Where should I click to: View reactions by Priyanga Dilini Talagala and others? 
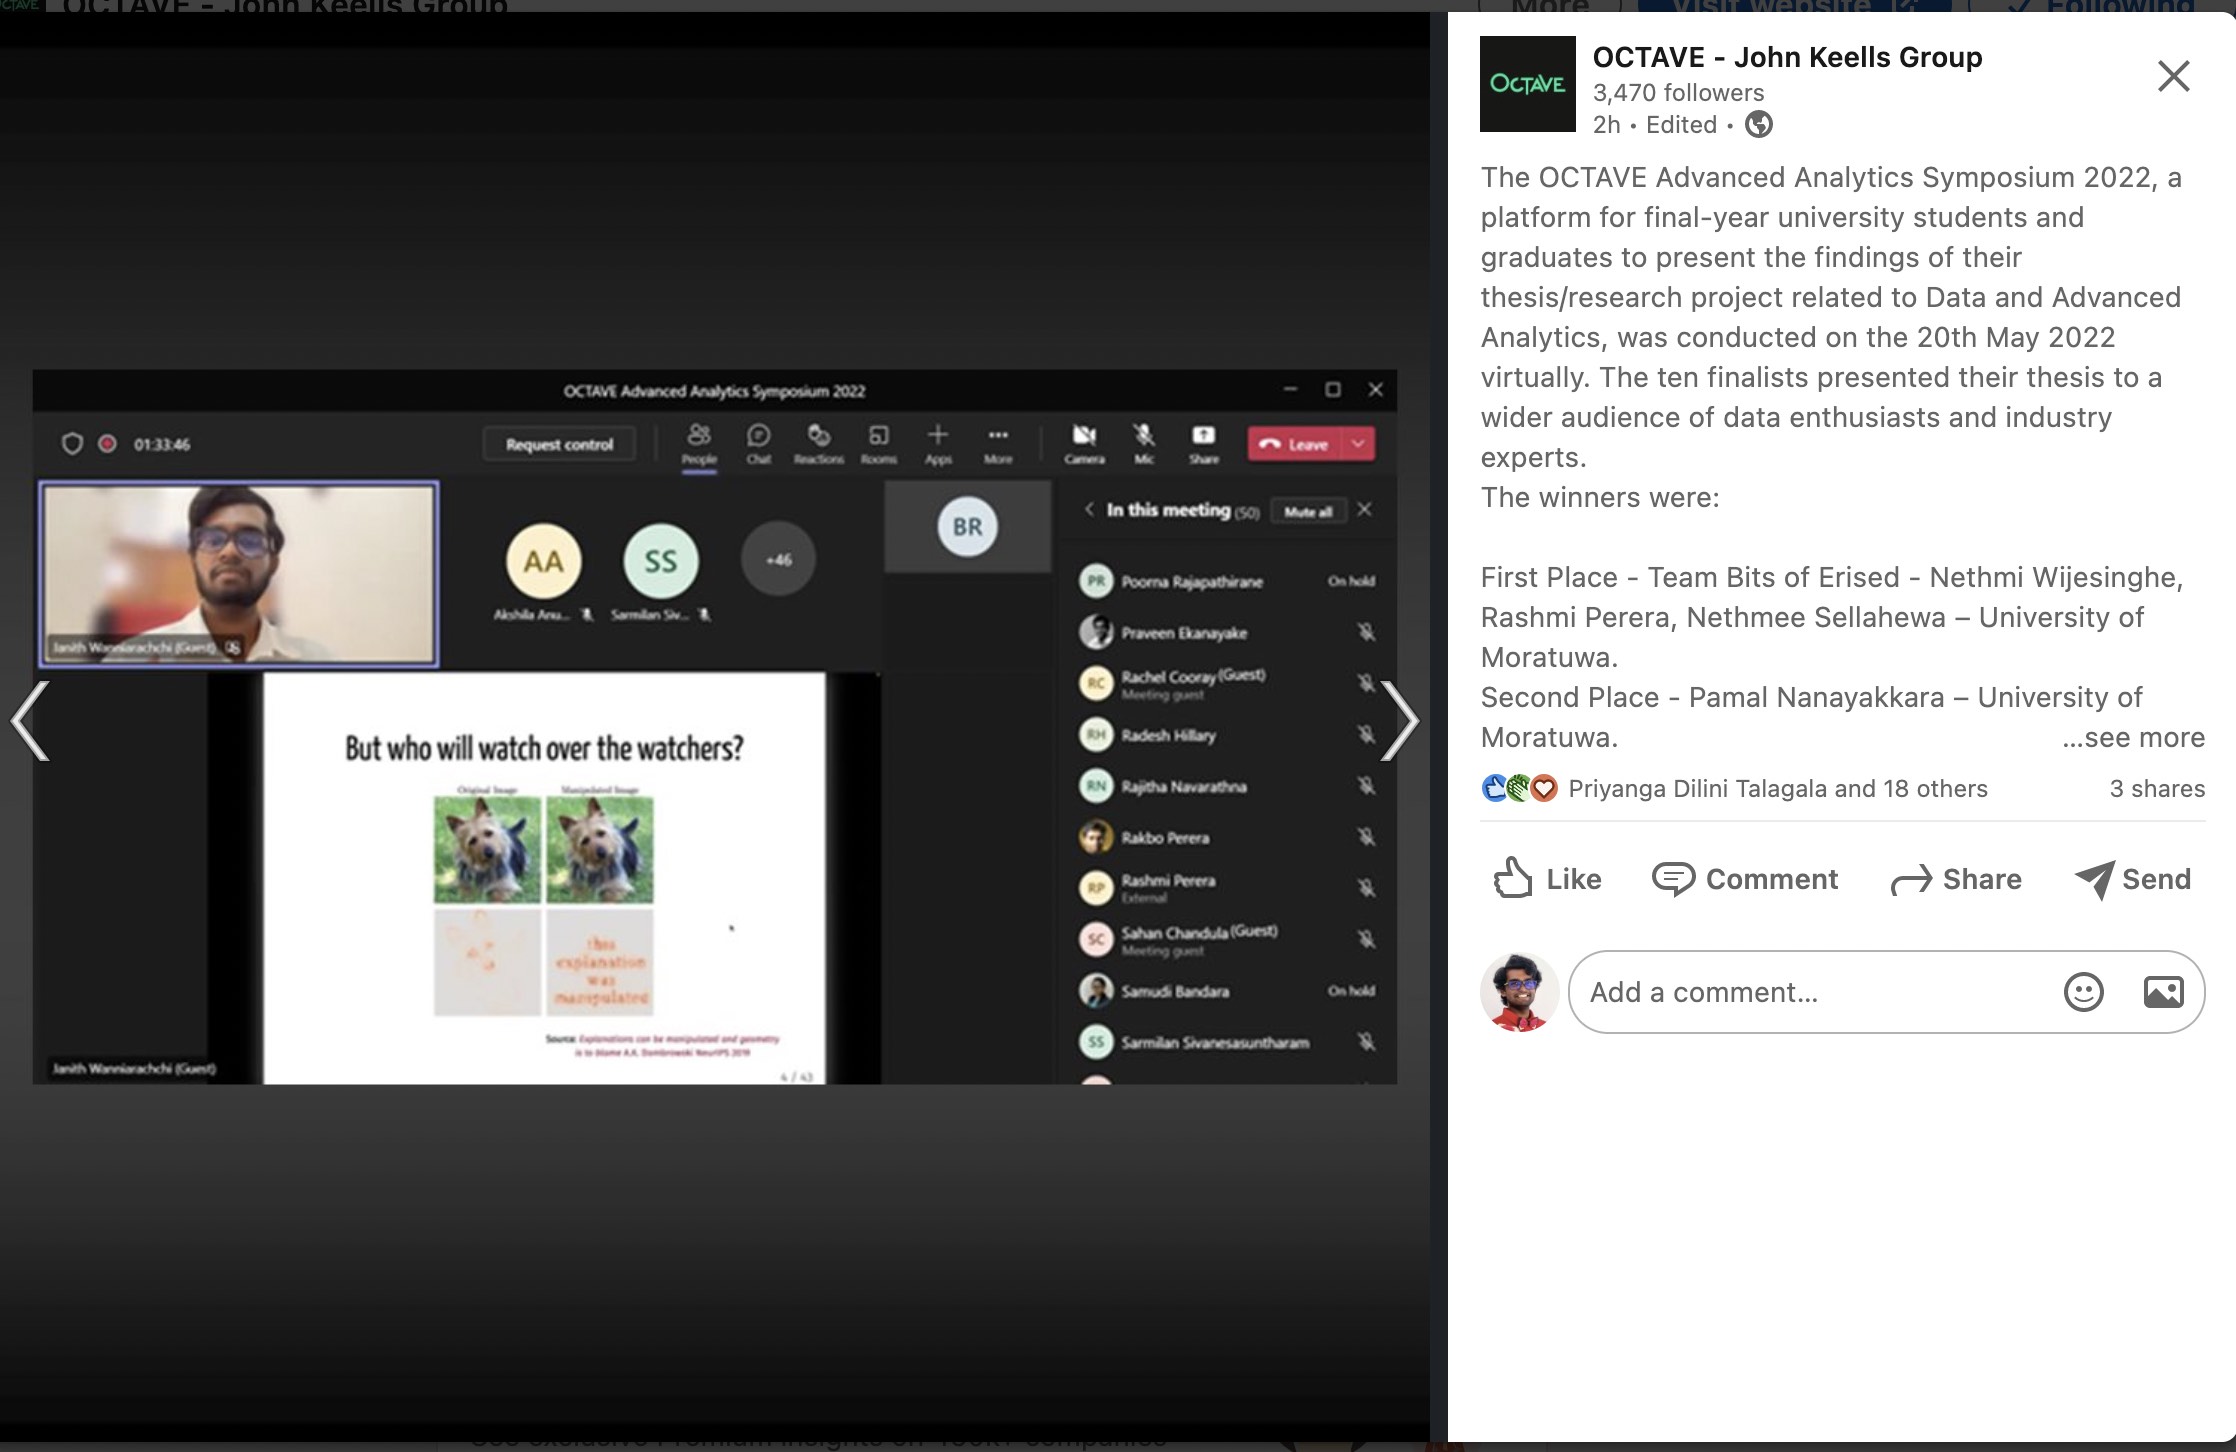tap(1777, 789)
